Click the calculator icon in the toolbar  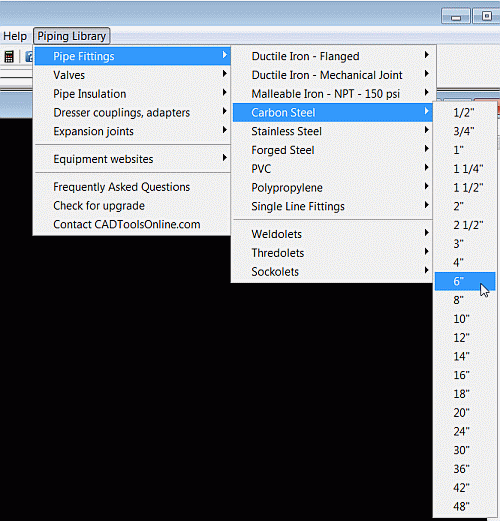(x=9, y=57)
